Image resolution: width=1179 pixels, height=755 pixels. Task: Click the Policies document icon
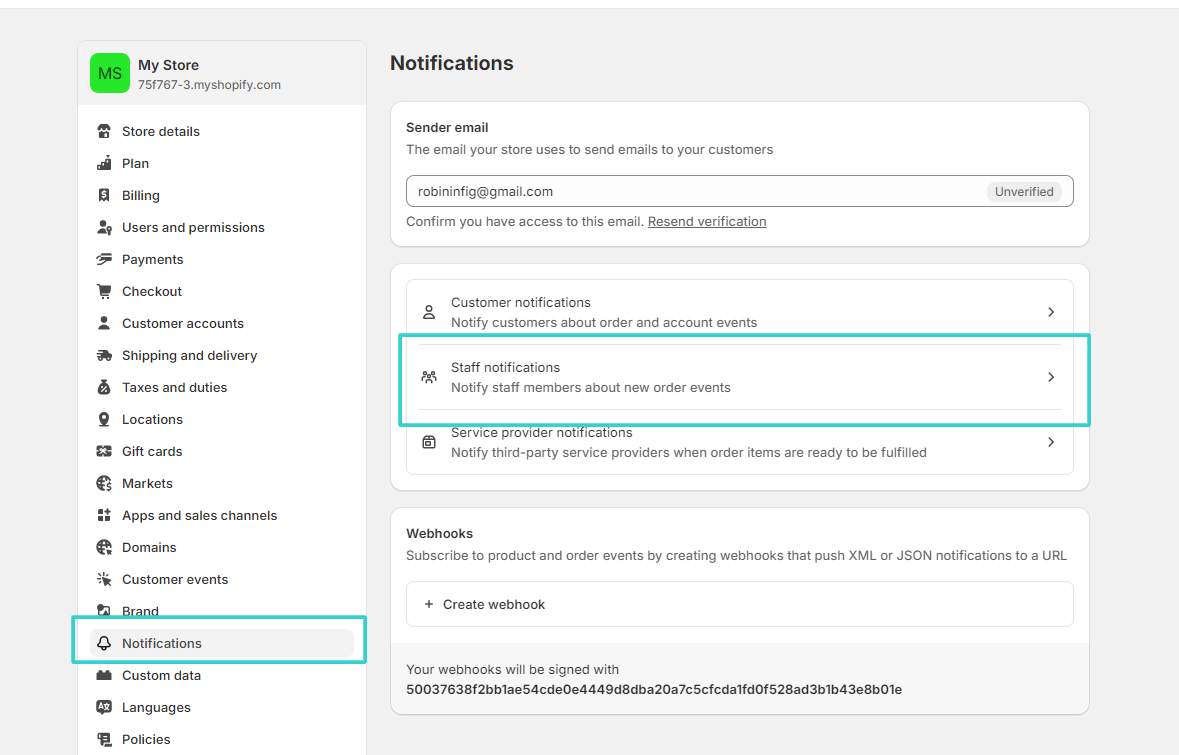pos(104,739)
